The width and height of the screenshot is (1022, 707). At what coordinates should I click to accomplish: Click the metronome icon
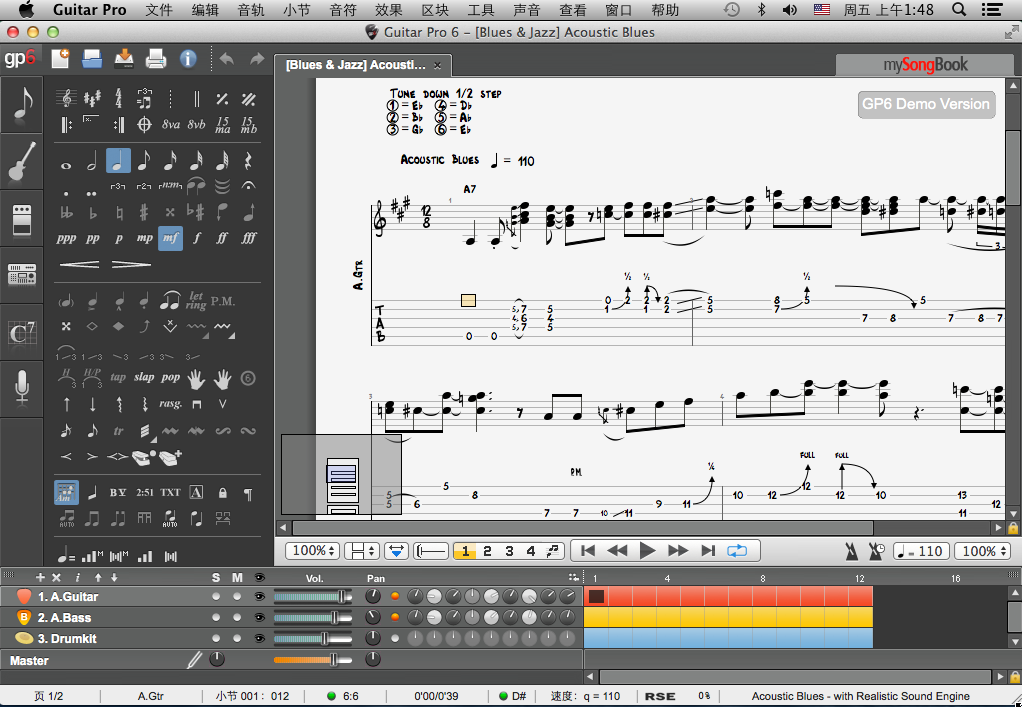(854, 551)
